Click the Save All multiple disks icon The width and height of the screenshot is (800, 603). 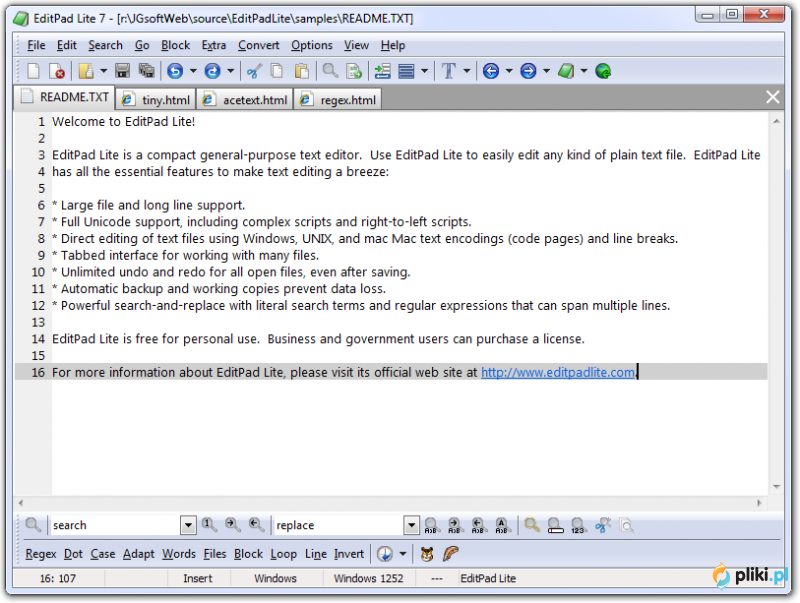tap(146, 70)
